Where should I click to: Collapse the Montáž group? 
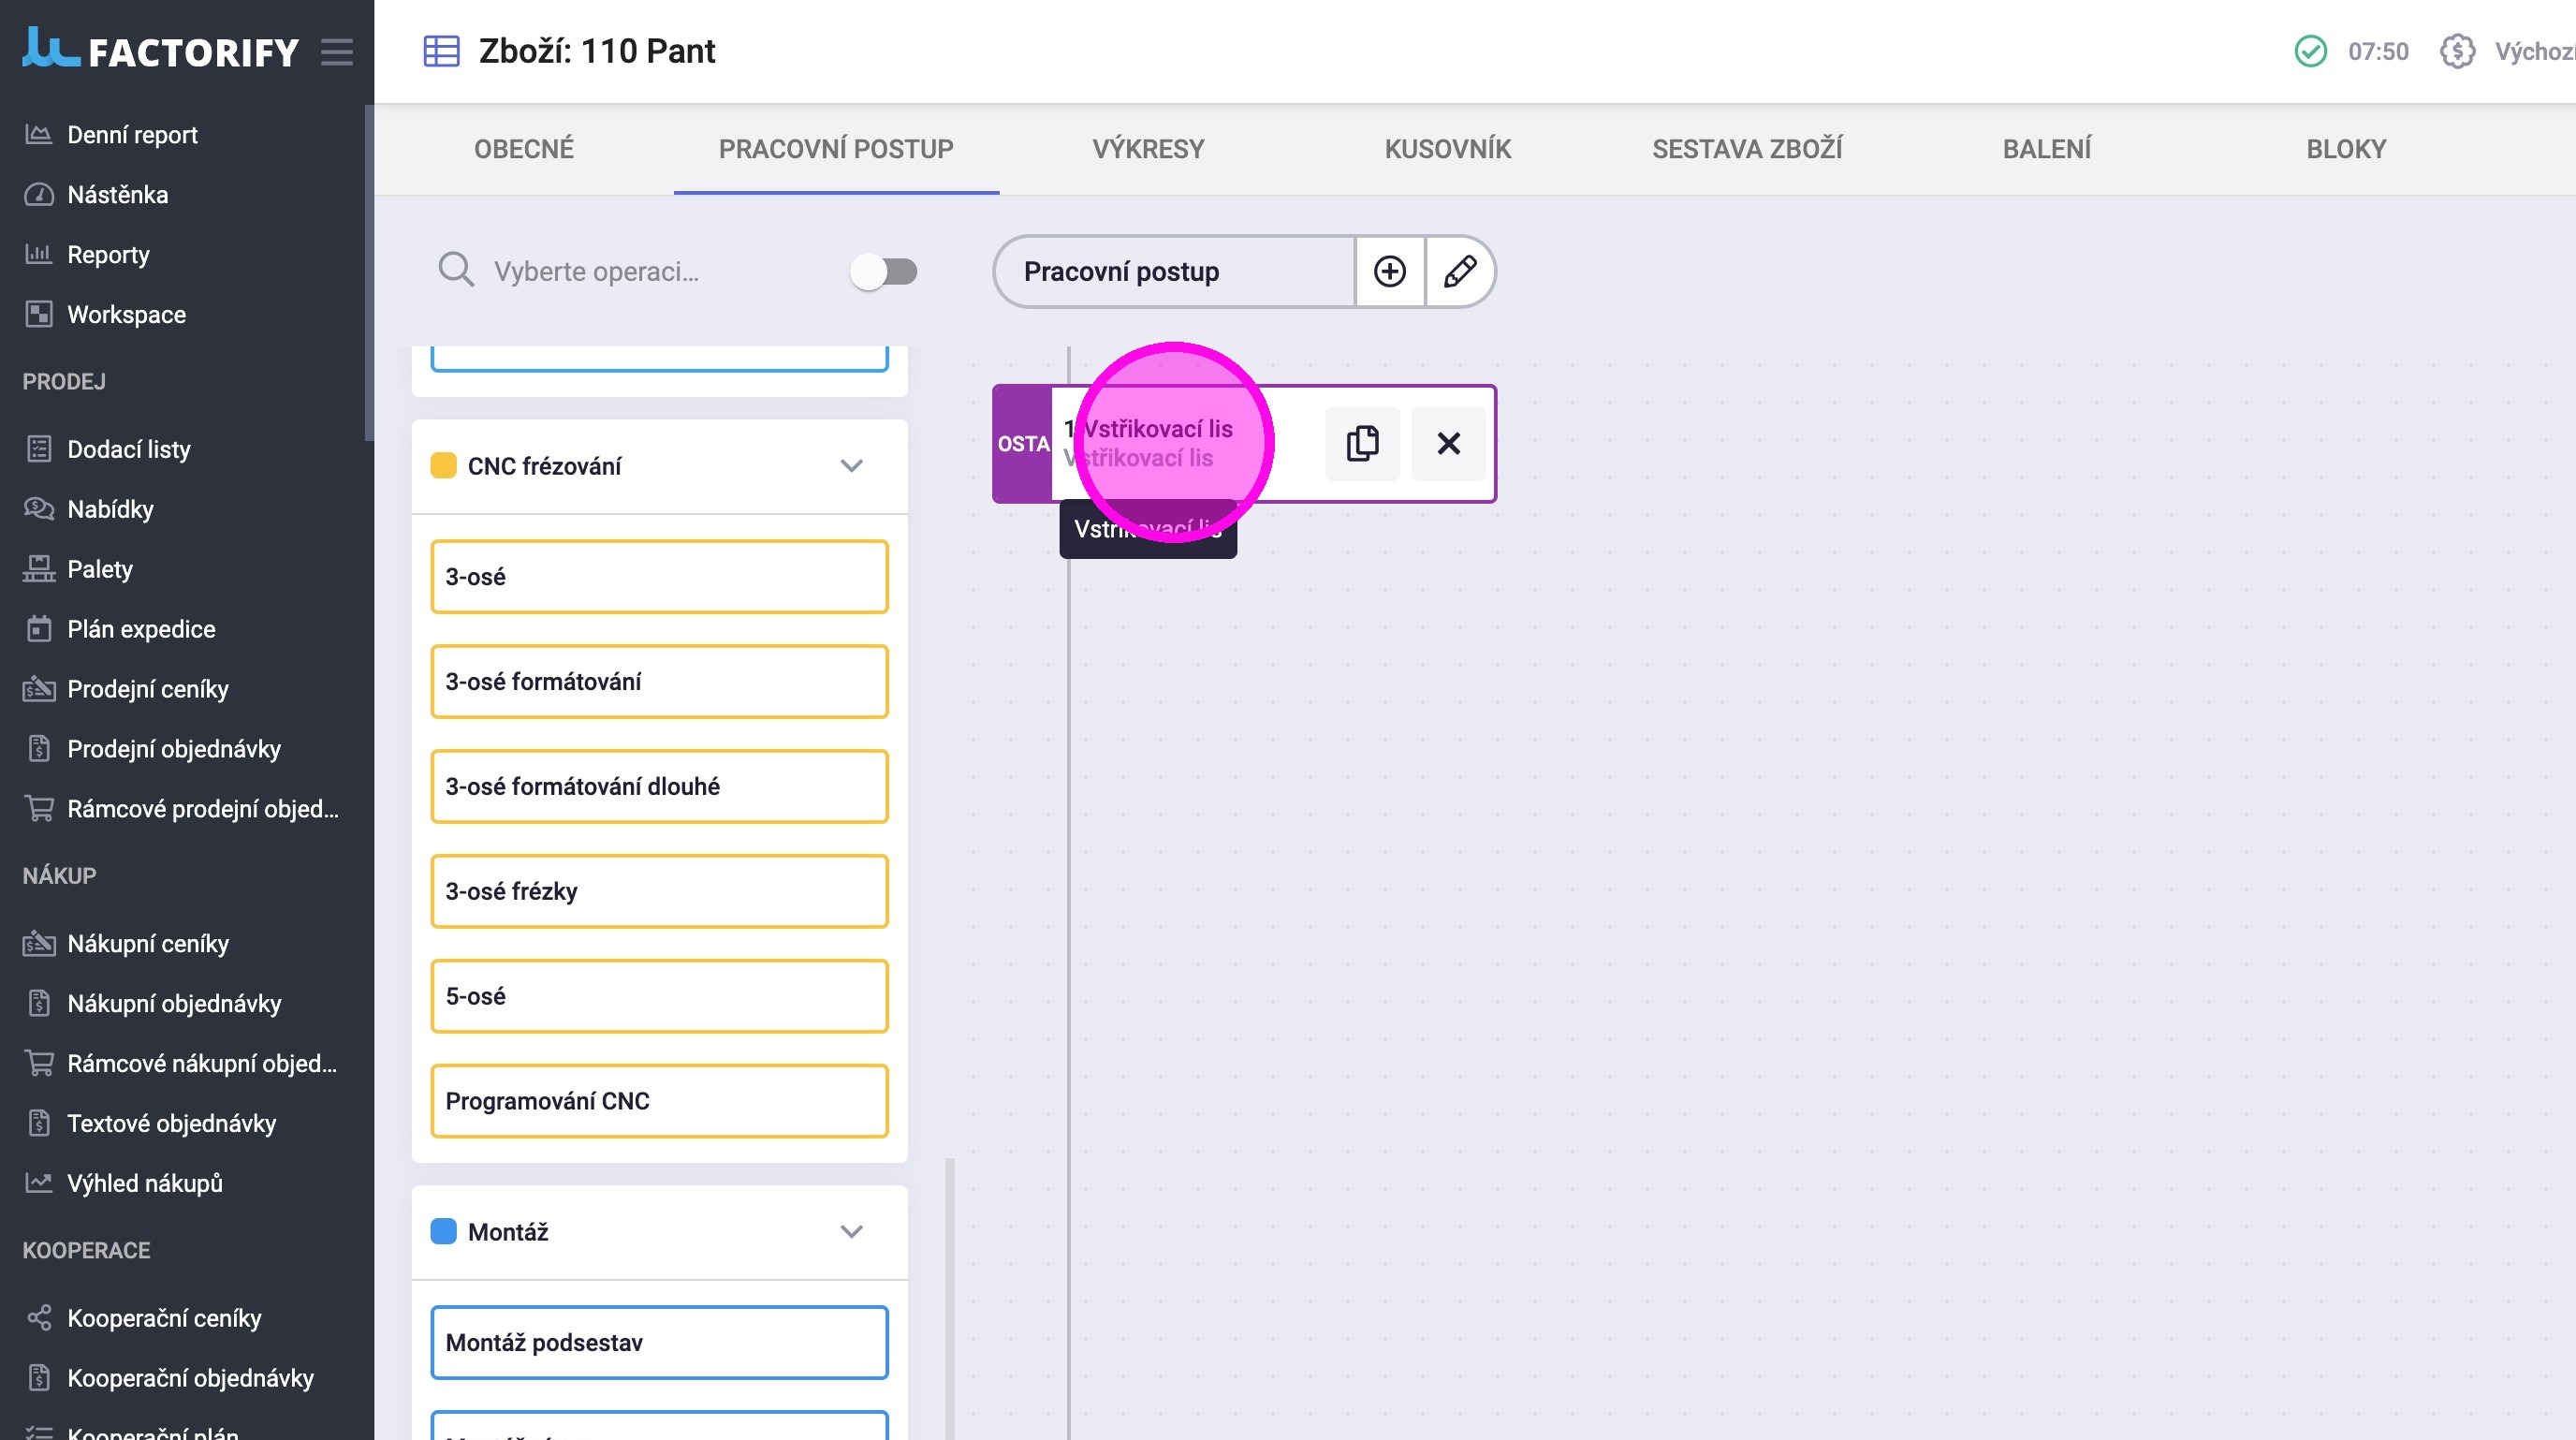click(851, 1231)
